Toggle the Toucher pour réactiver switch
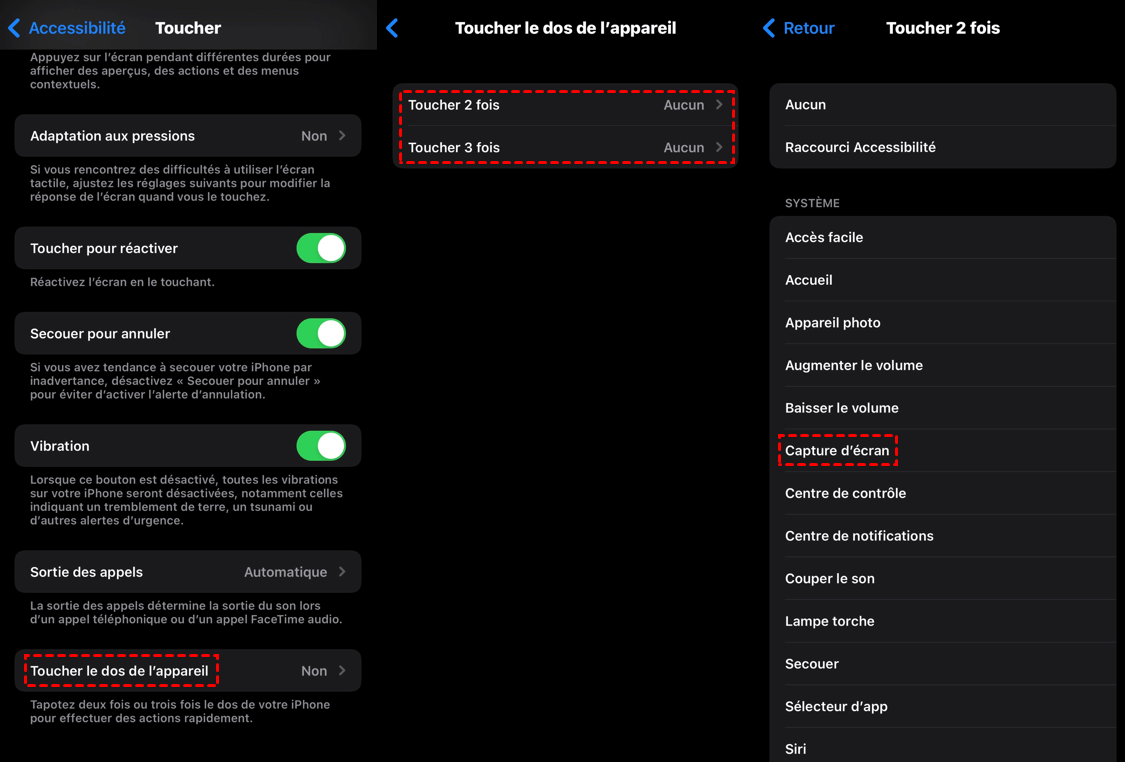This screenshot has height=762, width=1125. point(321,248)
